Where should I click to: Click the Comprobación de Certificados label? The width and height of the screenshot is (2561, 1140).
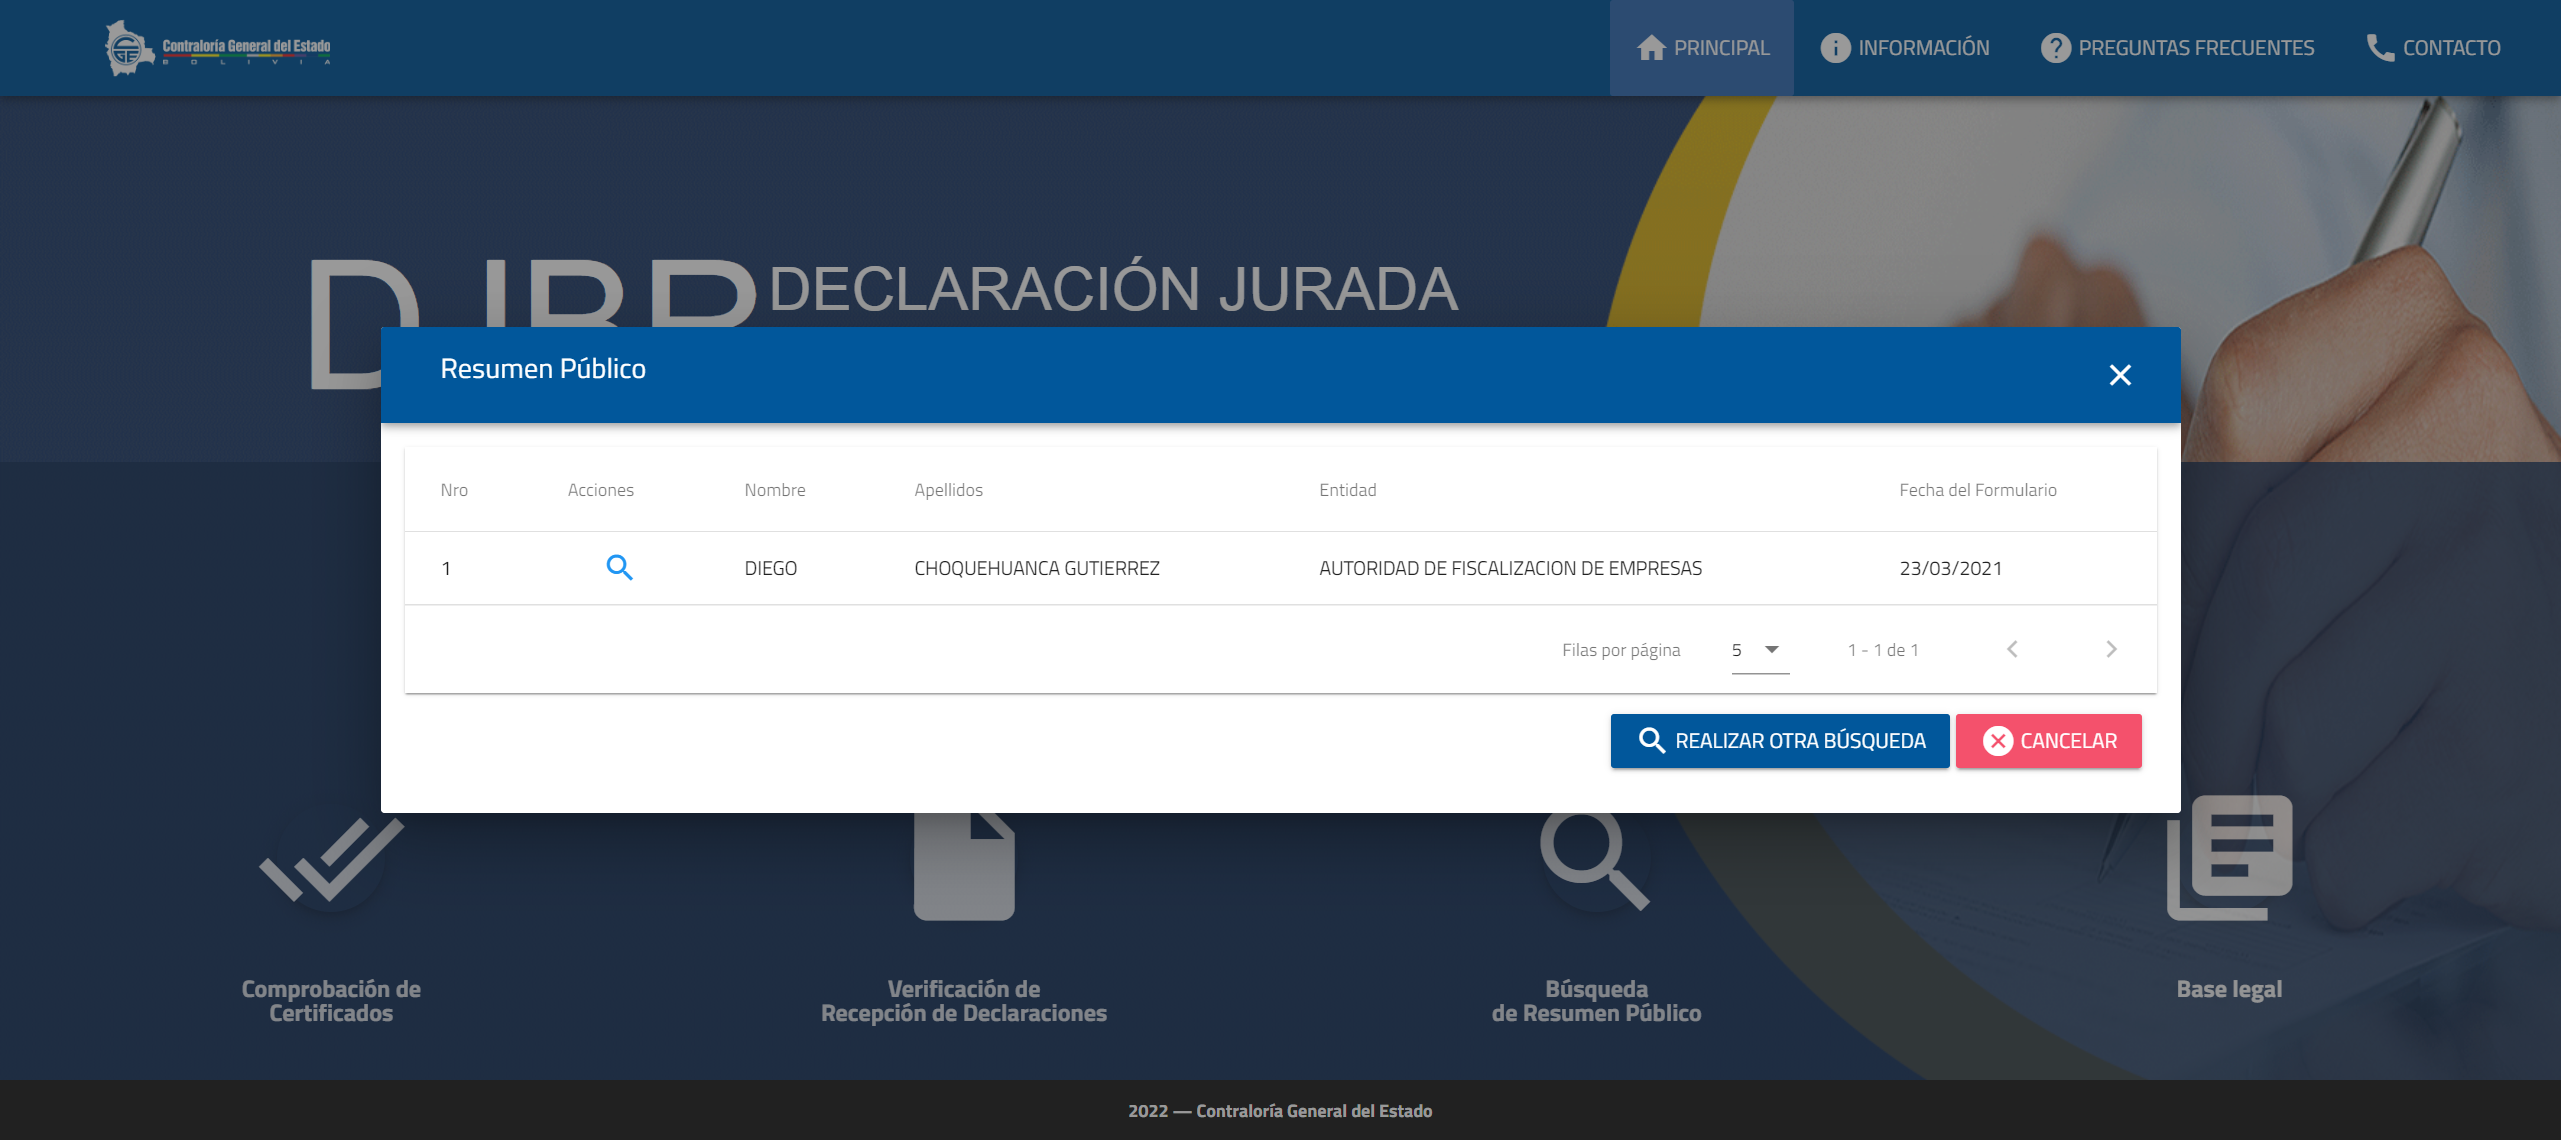tap(331, 1001)
